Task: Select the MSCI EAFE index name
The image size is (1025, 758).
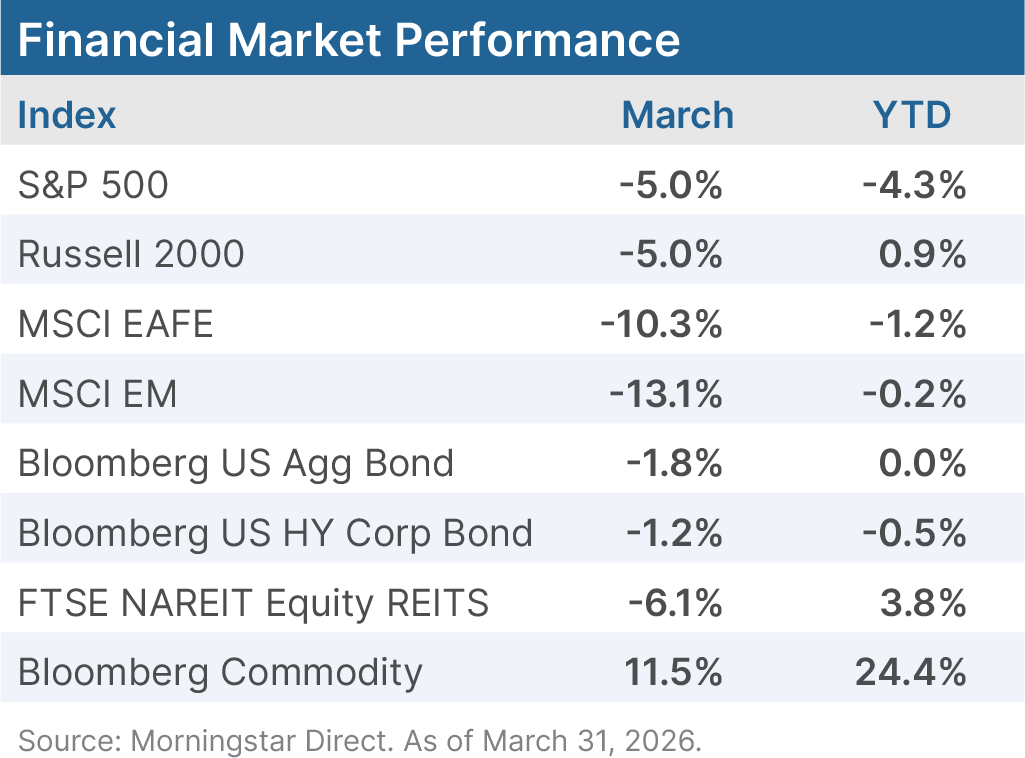Action: [x=116, y=324]
